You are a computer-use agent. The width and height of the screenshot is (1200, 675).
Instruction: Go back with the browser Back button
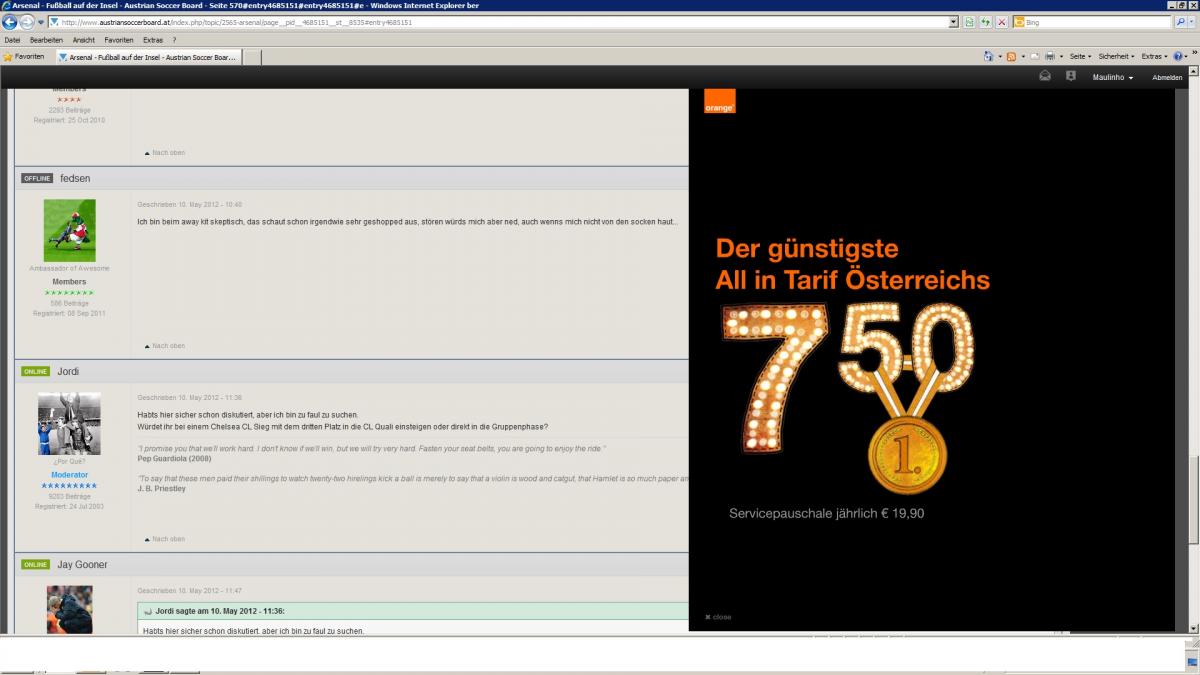11,22
